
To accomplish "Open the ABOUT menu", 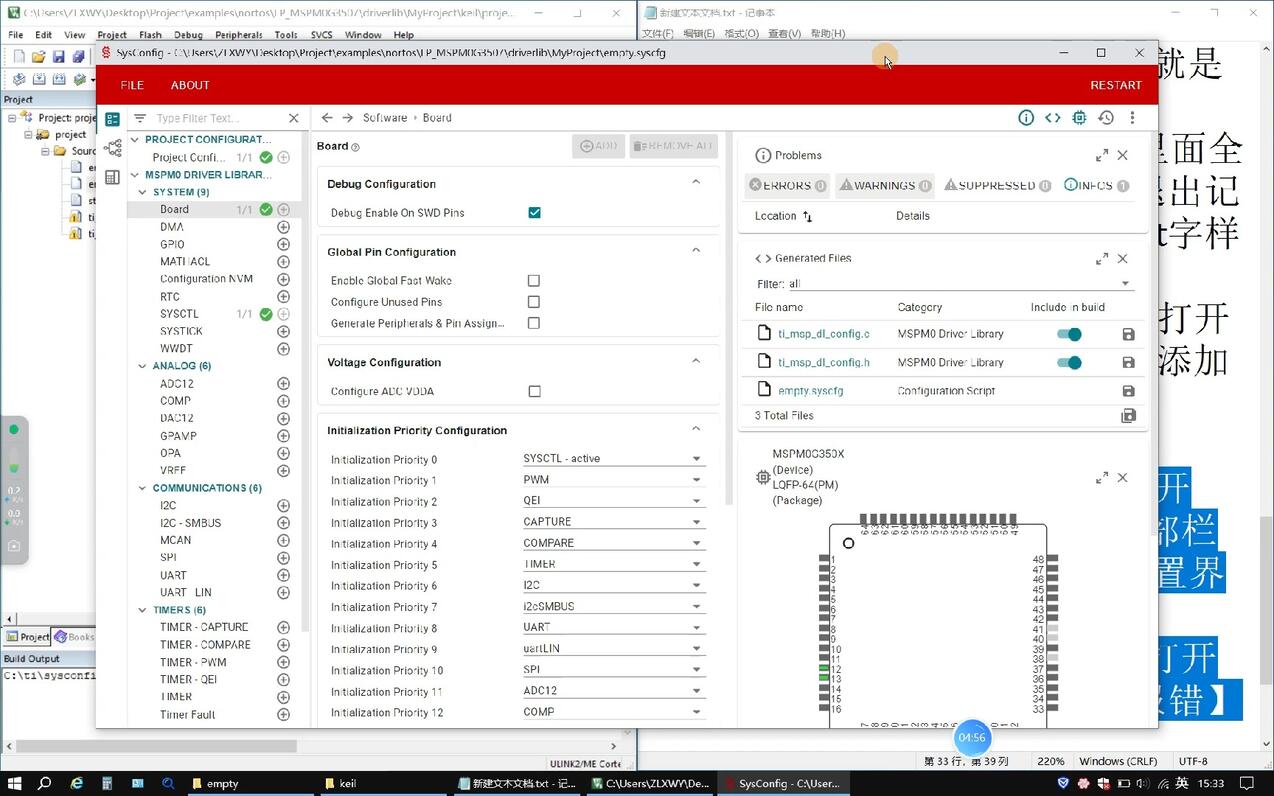I will coord(190,85).
